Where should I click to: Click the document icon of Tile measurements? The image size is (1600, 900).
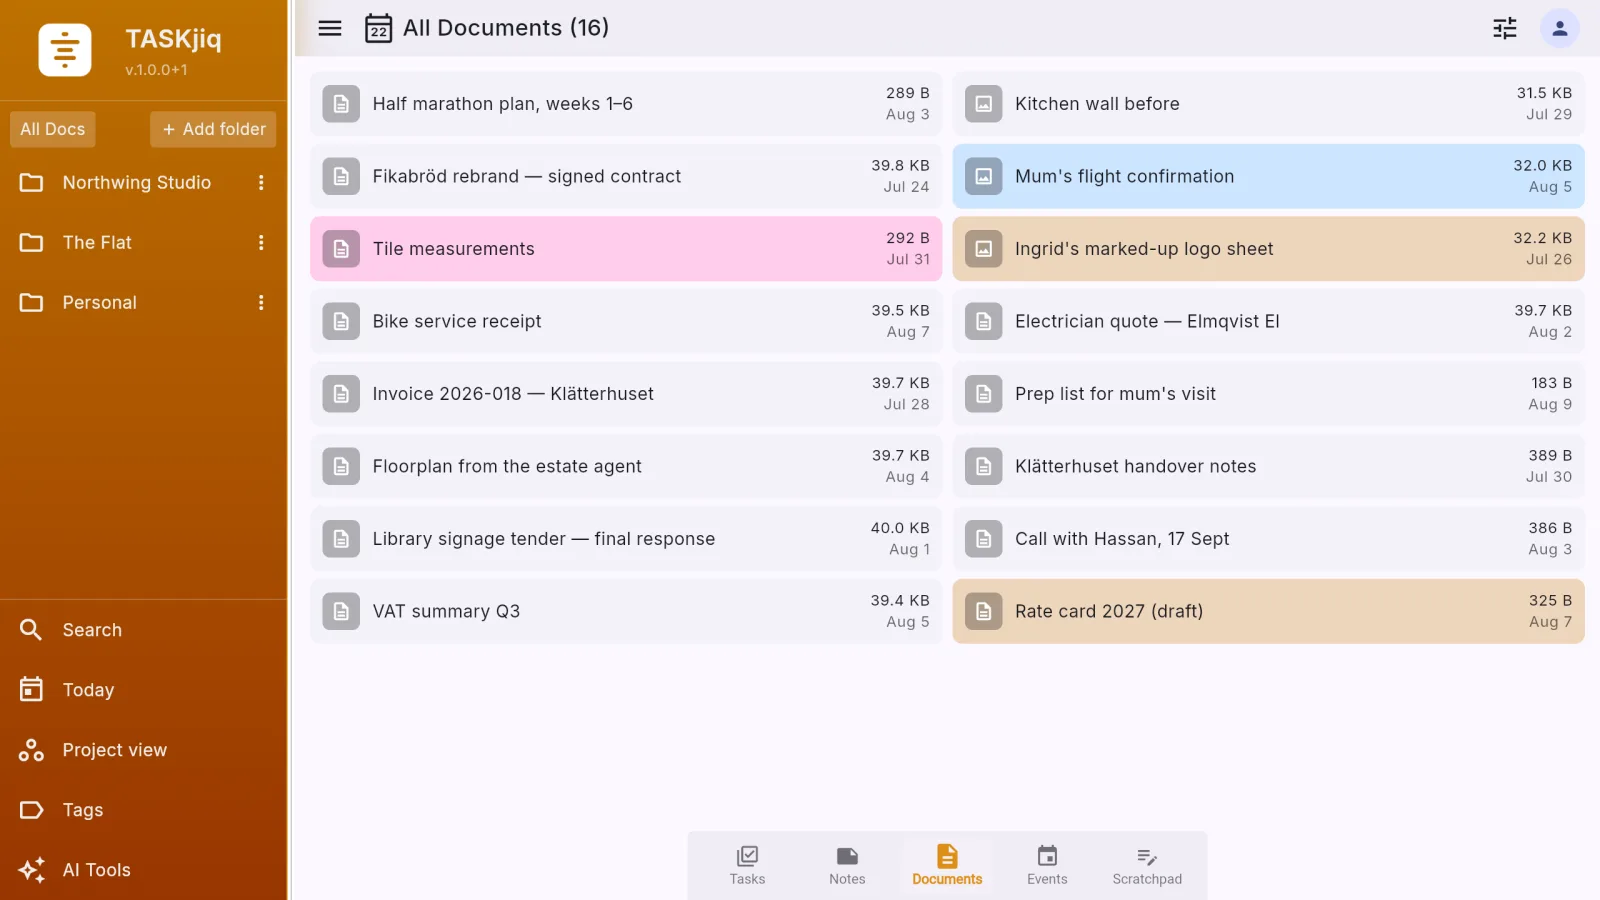[341, 249]
